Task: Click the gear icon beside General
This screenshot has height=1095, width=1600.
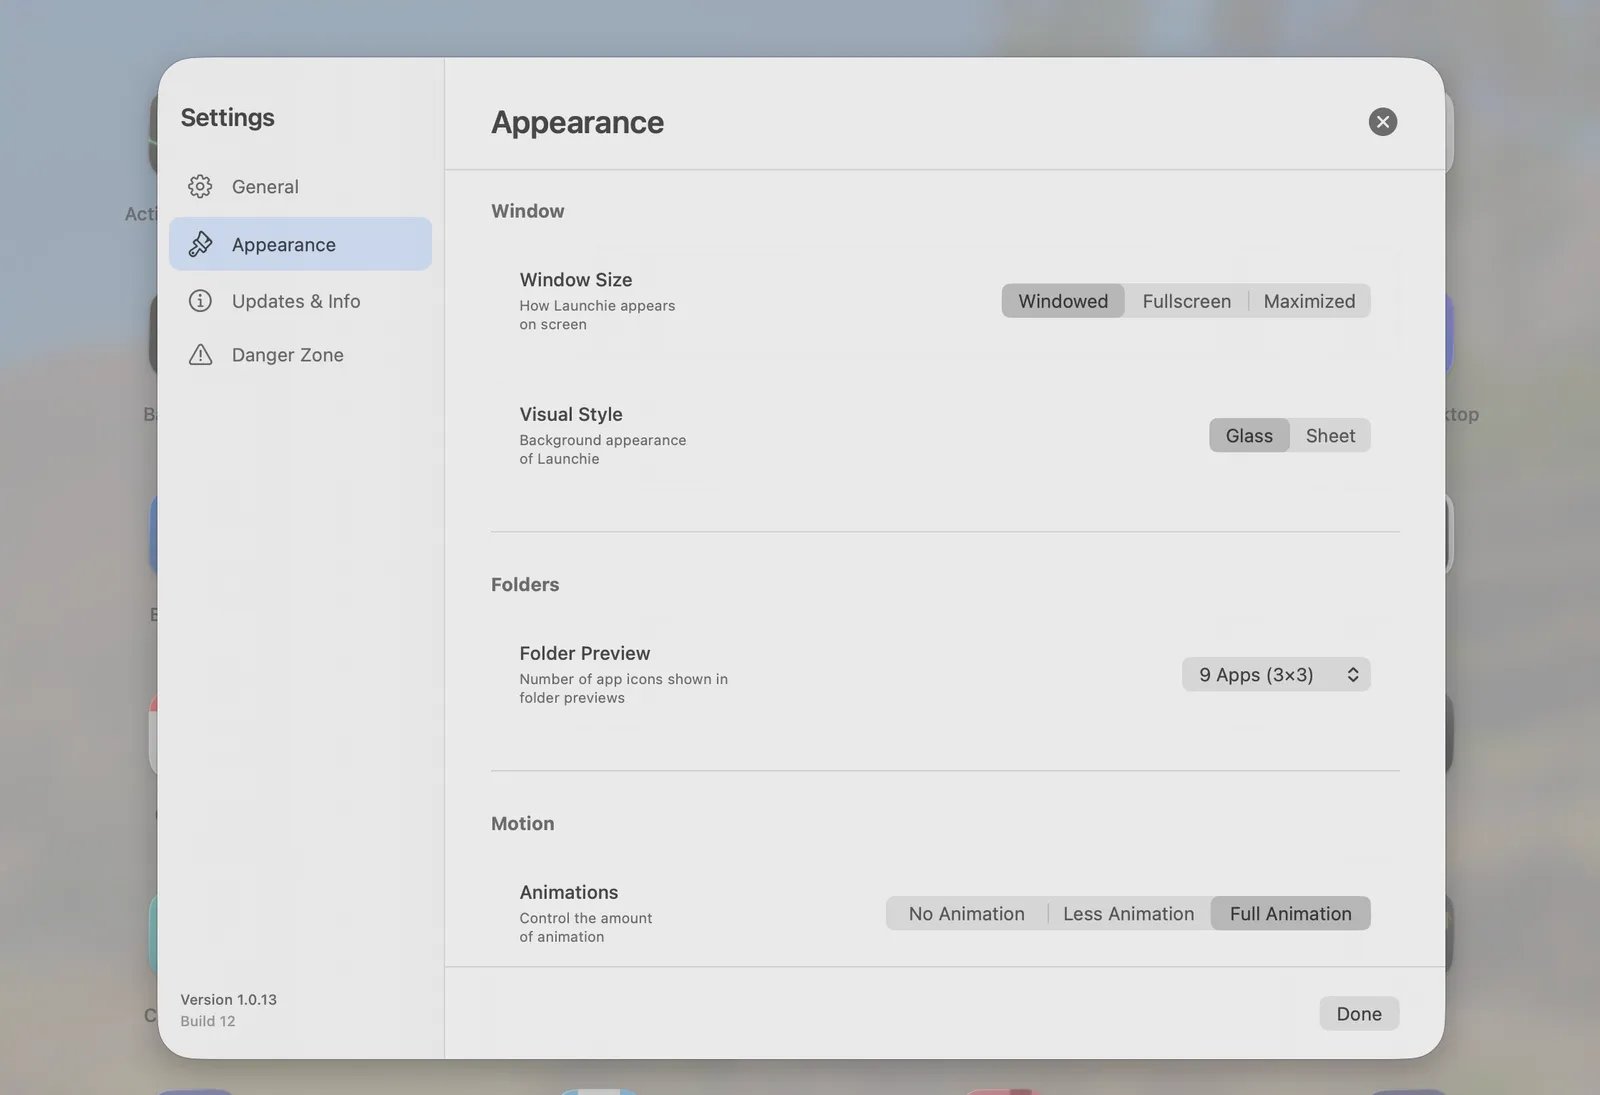Action: [200, 186]
